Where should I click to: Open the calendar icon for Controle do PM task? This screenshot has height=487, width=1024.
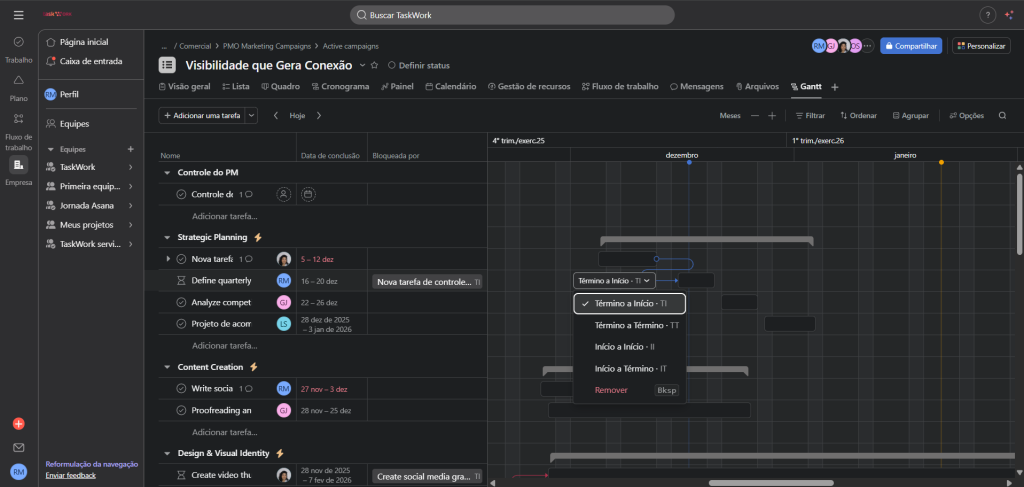point(308,194)
